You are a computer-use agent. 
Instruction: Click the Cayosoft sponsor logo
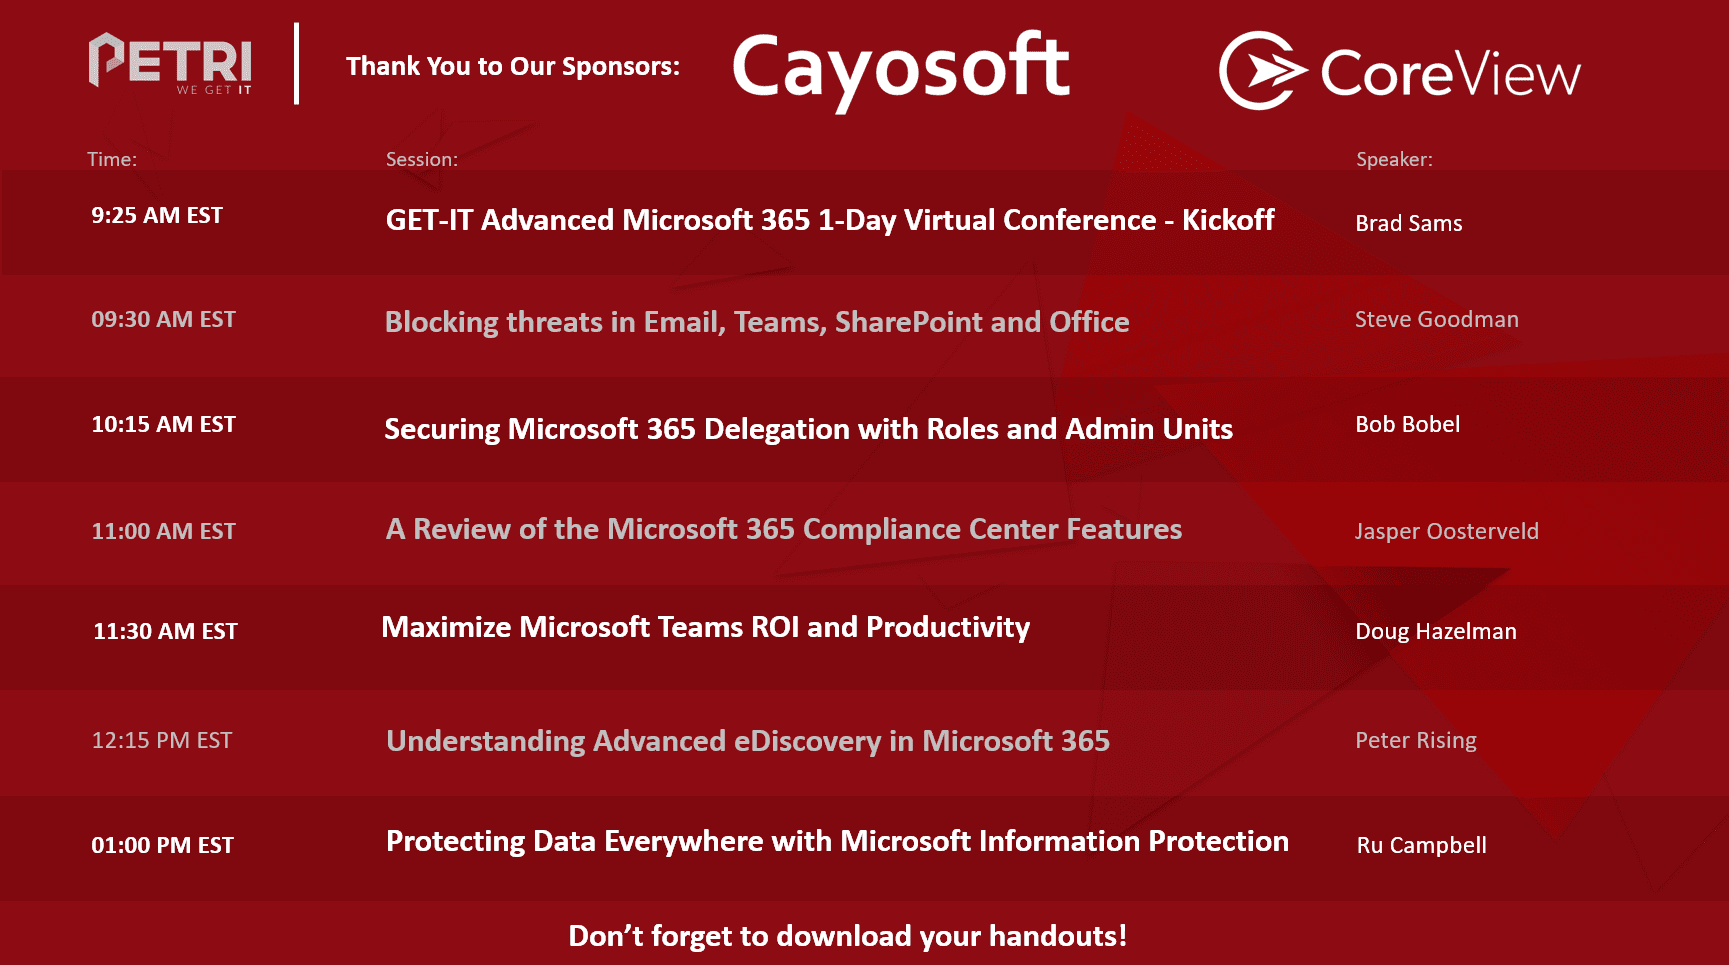click(901, 70)
